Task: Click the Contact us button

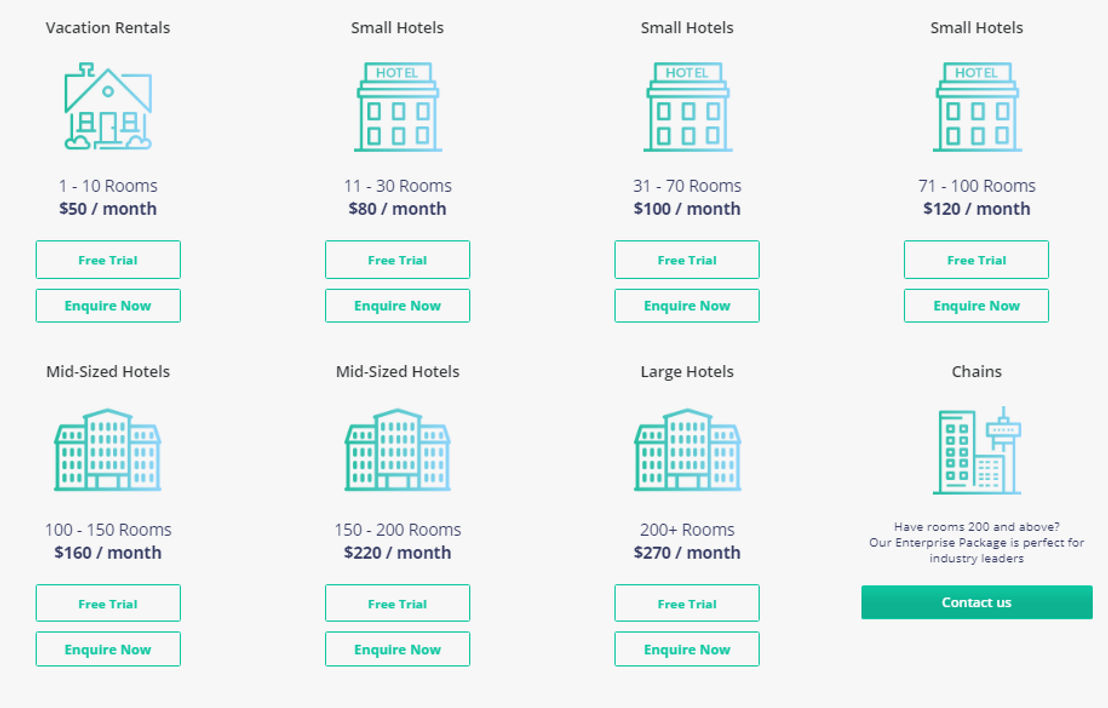Action: (977, 602)
